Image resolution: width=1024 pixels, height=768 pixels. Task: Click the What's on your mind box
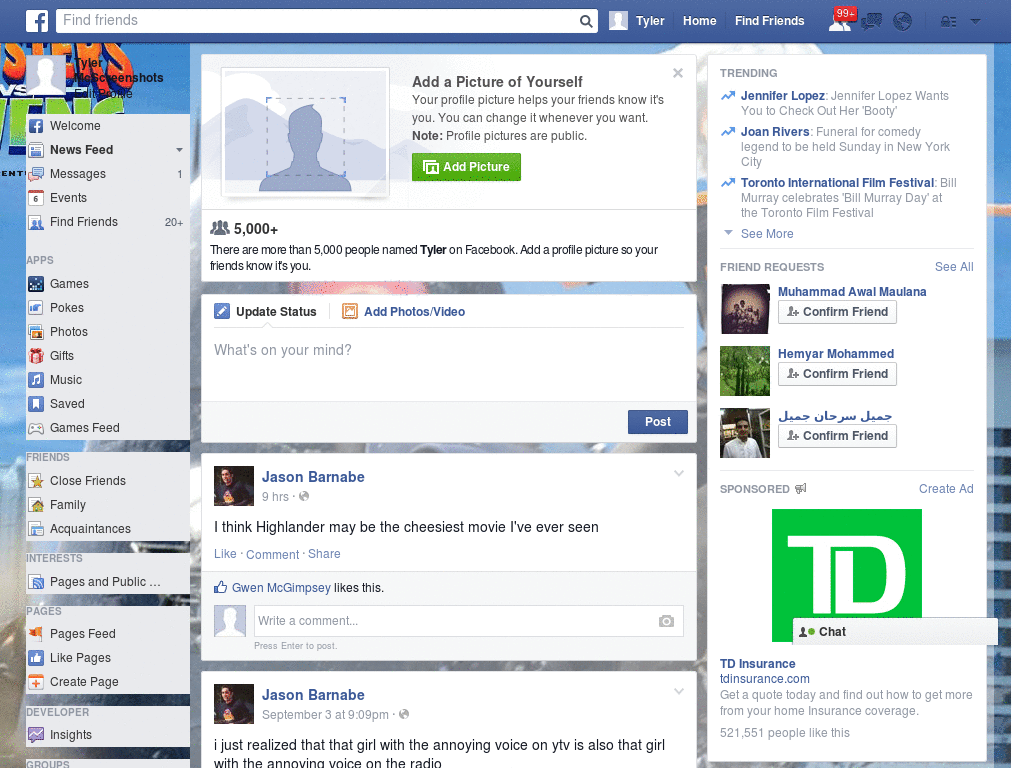click(x=449, y=366)
